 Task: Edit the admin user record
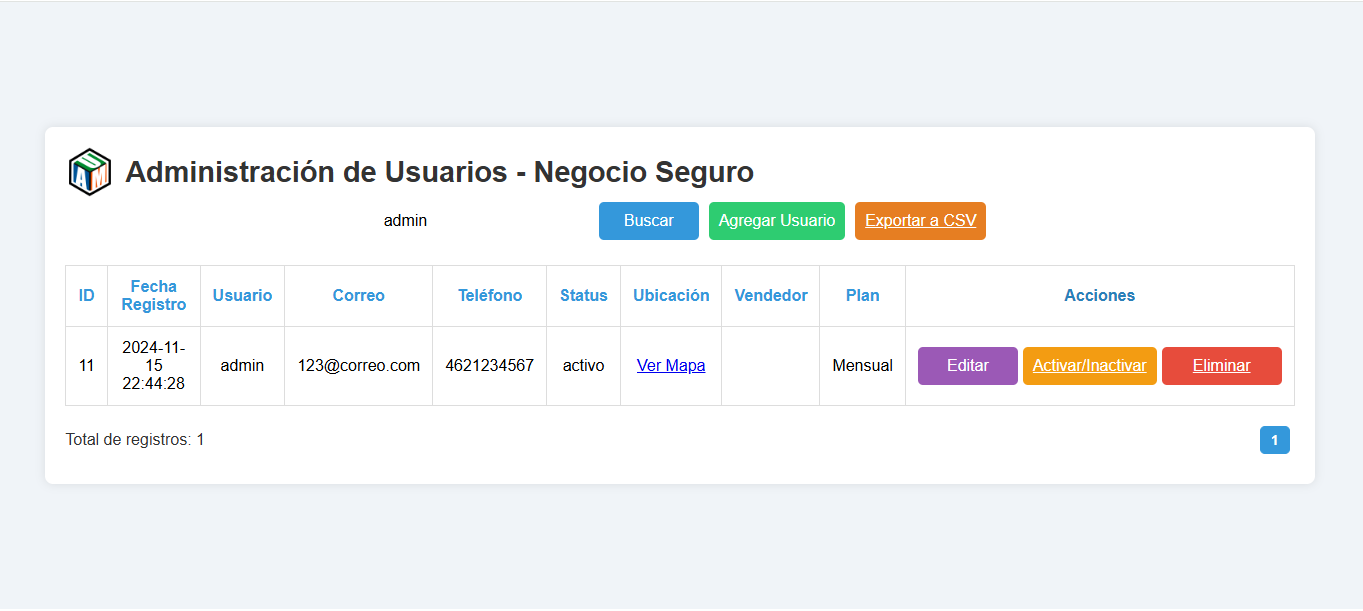coord(967,365)
